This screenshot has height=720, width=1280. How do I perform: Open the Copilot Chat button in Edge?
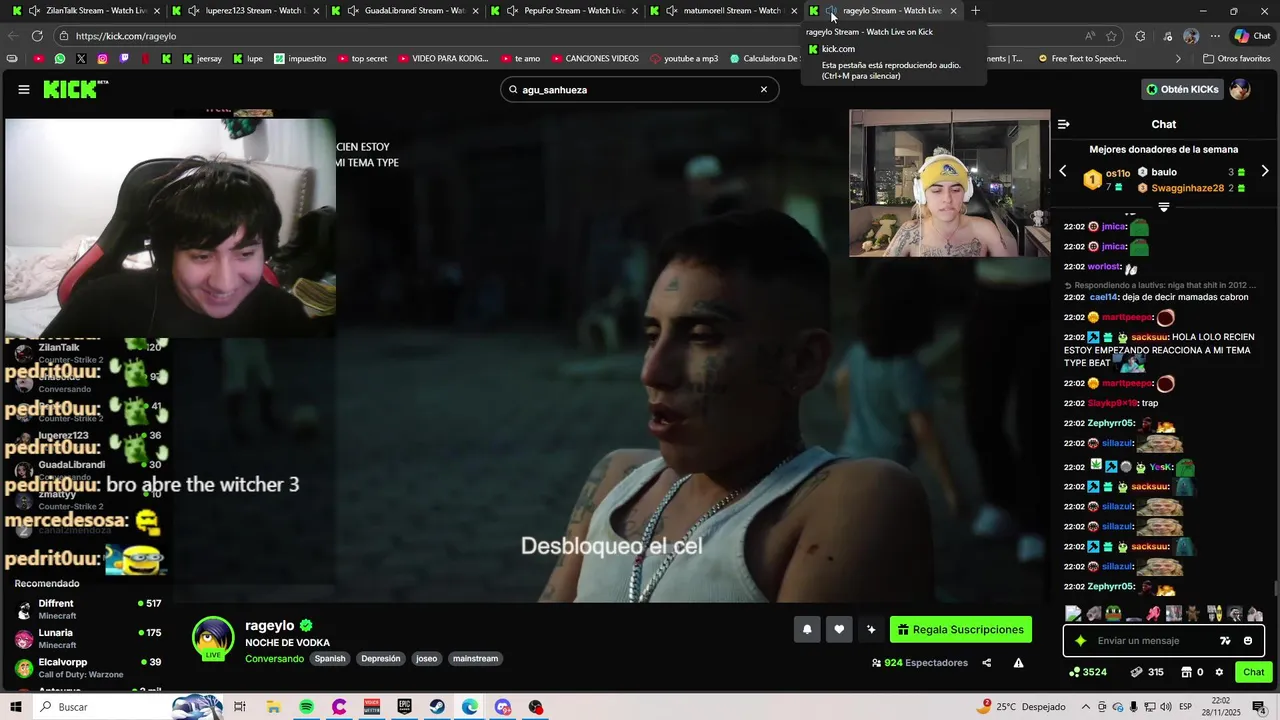tap(1254, 36)
